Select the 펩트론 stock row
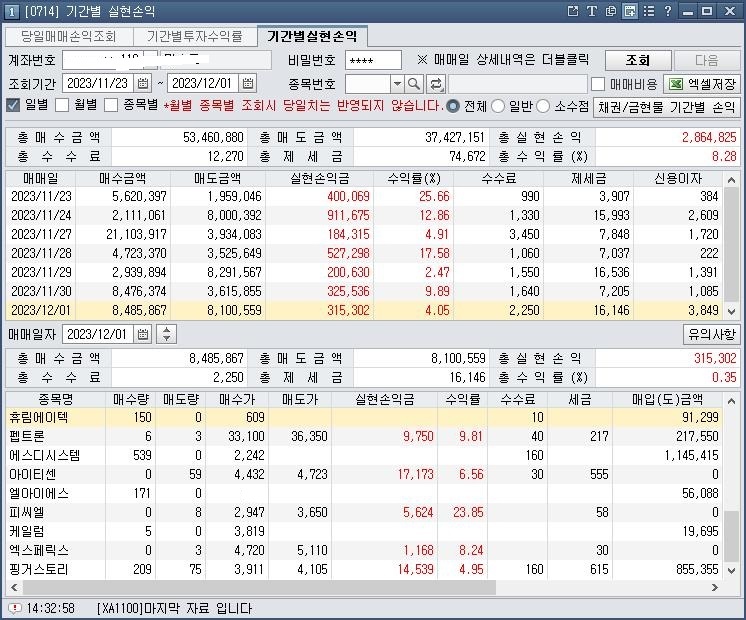 364,436
